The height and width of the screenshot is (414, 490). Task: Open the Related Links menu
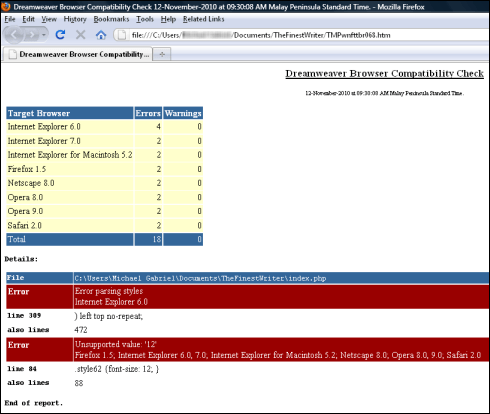click(204, 19)
